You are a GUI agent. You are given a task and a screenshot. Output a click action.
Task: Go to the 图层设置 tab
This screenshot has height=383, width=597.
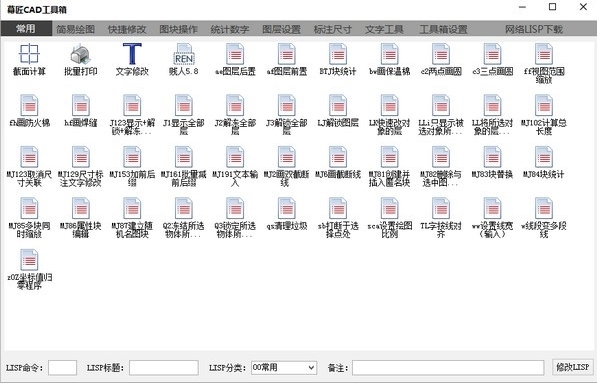tap(281, 29)
